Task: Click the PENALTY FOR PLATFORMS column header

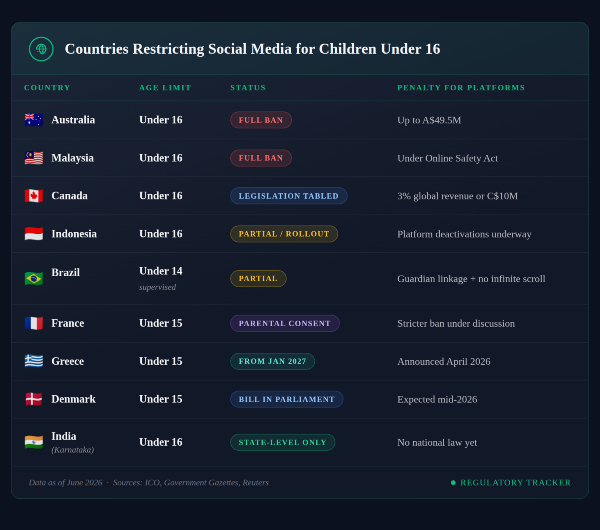Action: pos(461,88)
